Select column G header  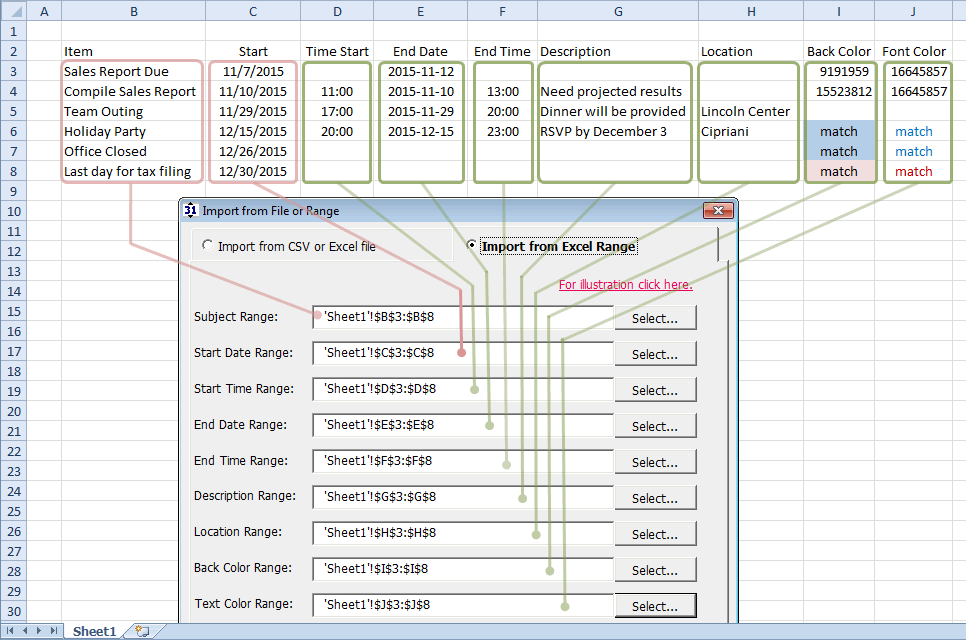coord(618,11)
